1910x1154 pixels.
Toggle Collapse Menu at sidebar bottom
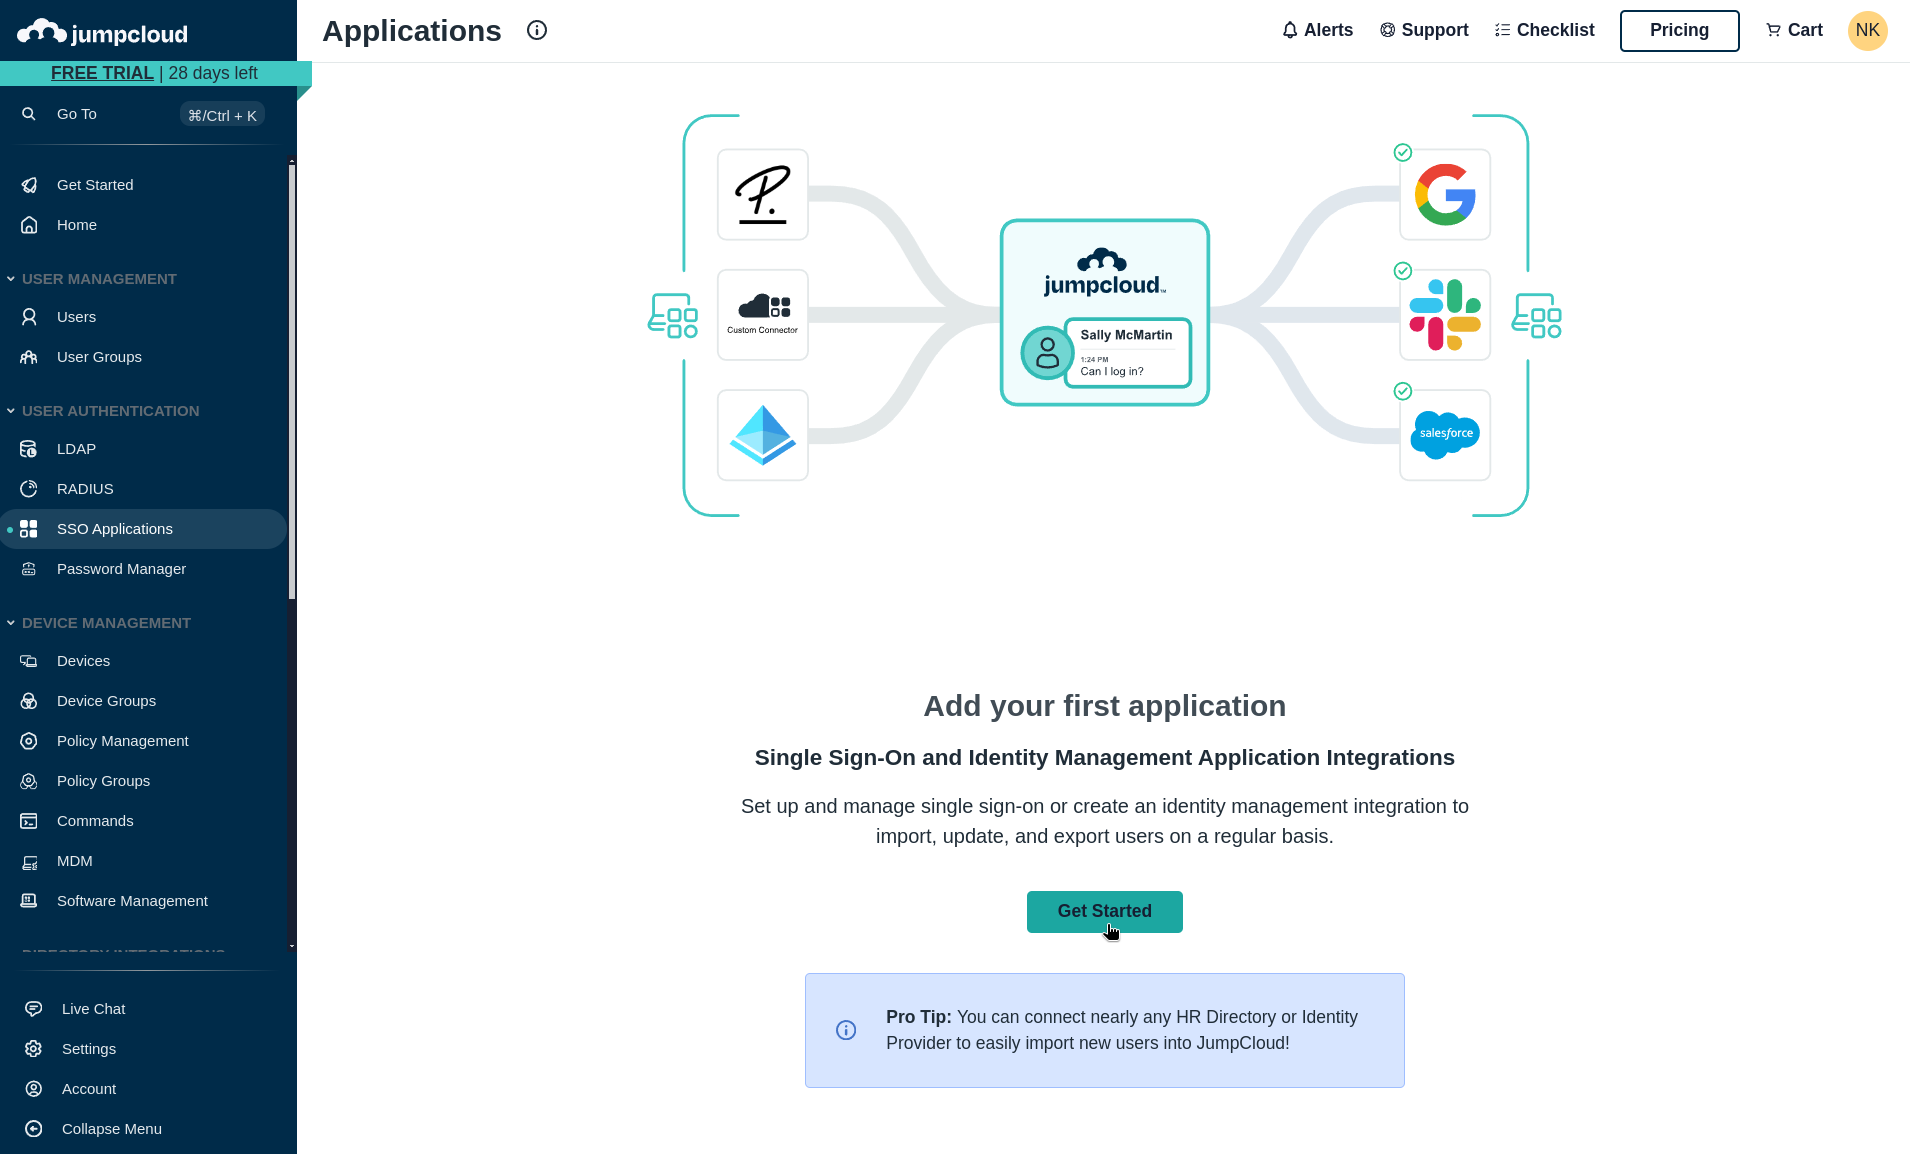coord(111,1128)
